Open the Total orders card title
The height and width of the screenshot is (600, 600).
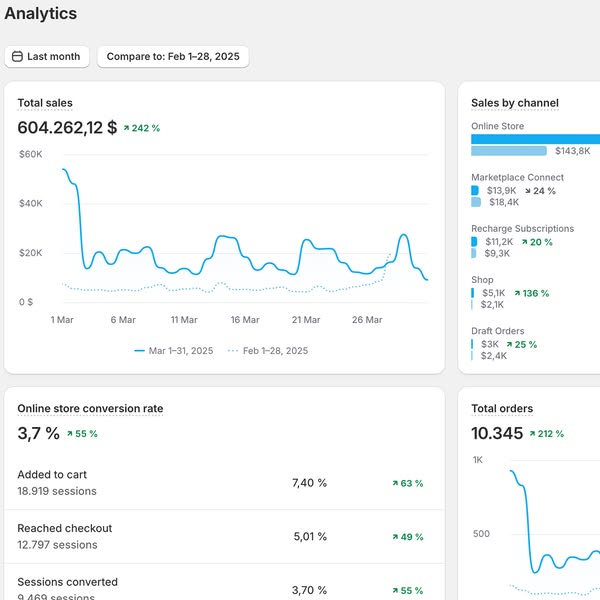point(502,408)
